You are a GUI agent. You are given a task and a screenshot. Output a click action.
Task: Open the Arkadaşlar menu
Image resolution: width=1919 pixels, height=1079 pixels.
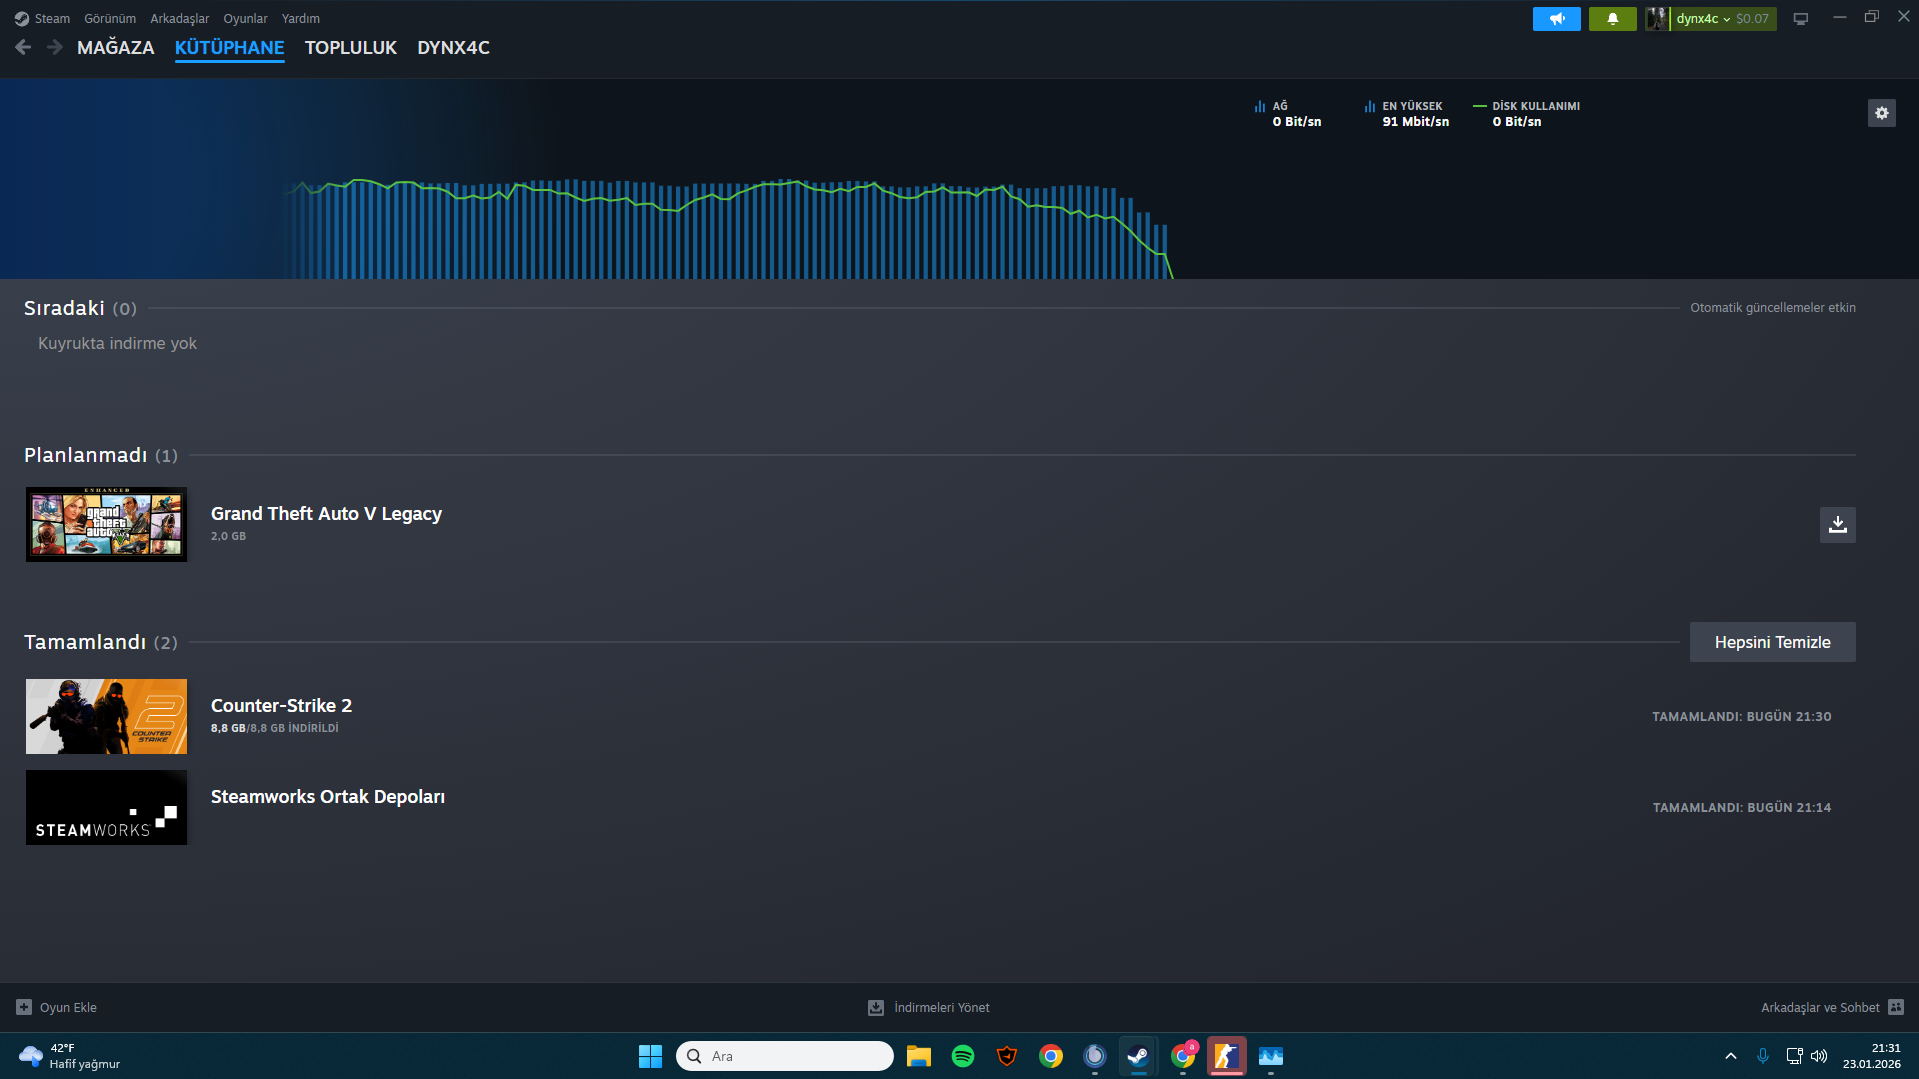coord(180,19)
